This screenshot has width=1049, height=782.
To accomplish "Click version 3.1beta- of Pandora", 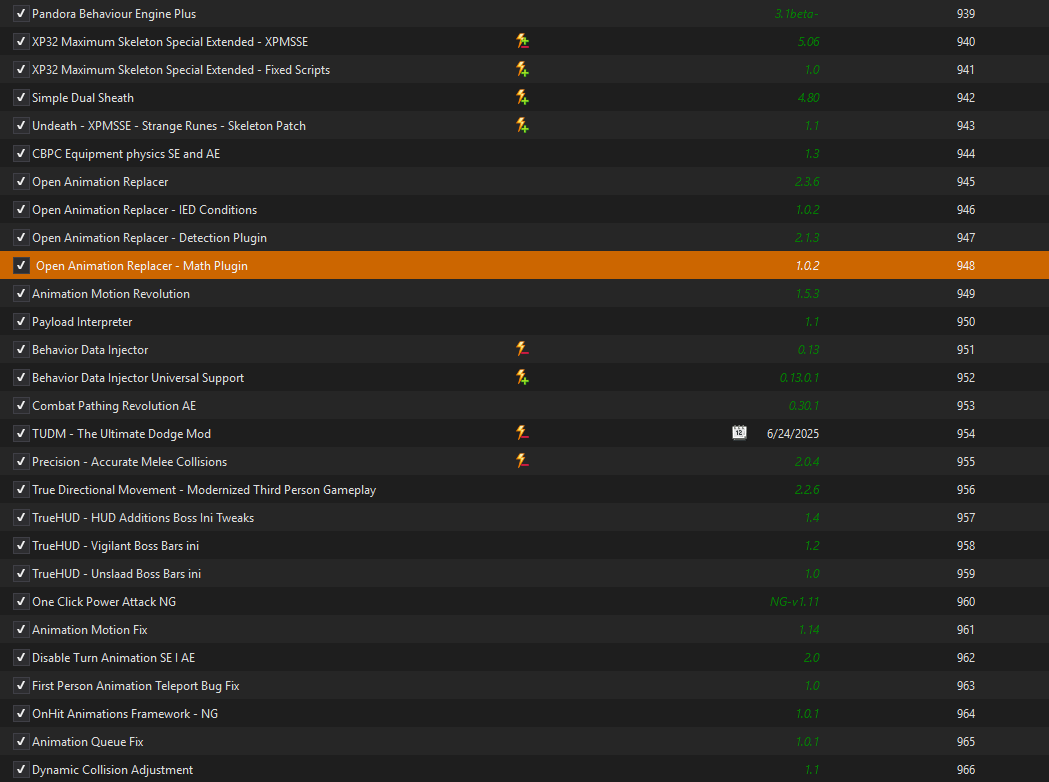I will point(796,13).
